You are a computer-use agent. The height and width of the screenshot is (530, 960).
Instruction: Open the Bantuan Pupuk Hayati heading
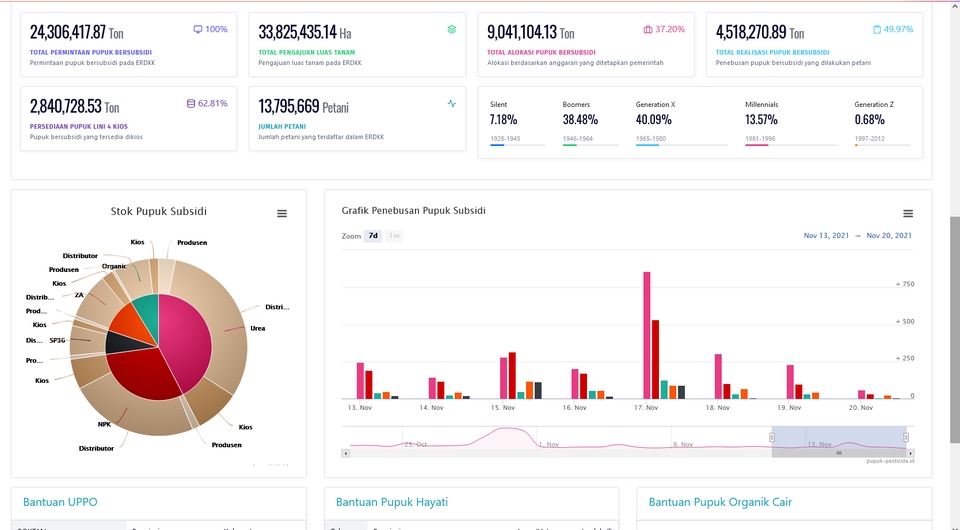coord(391,502)
